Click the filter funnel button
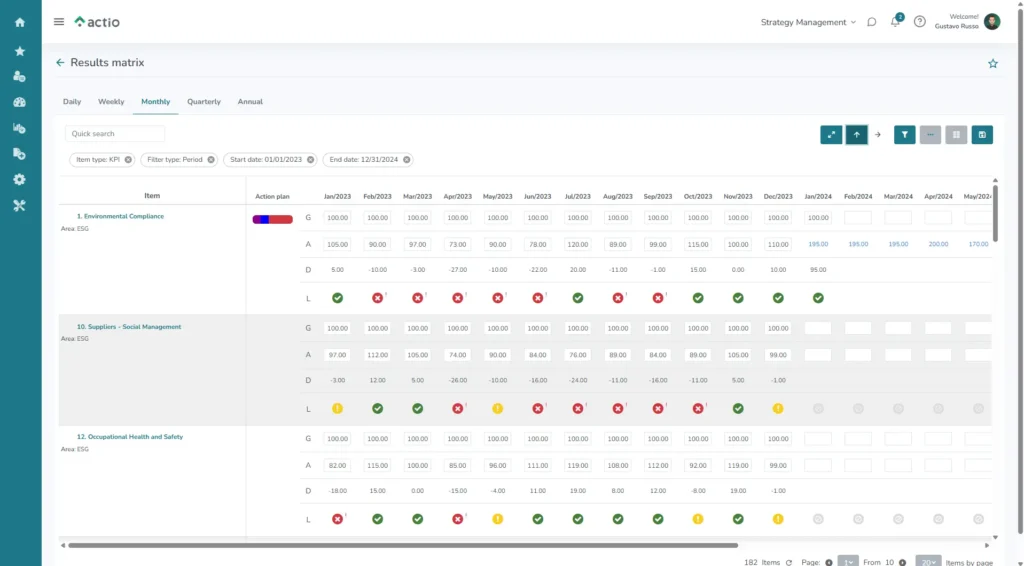Viewport: 1024px width, 566px height. point(904,134)
